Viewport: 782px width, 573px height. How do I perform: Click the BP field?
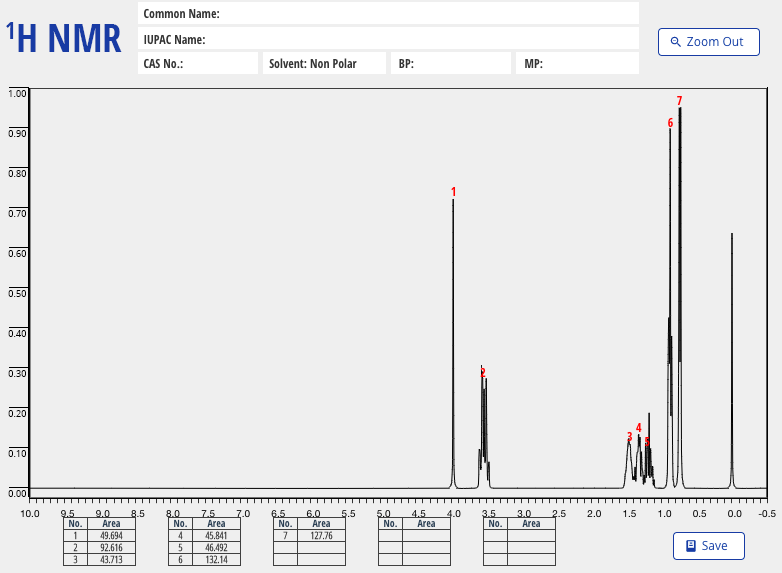(x=451, y=63)
